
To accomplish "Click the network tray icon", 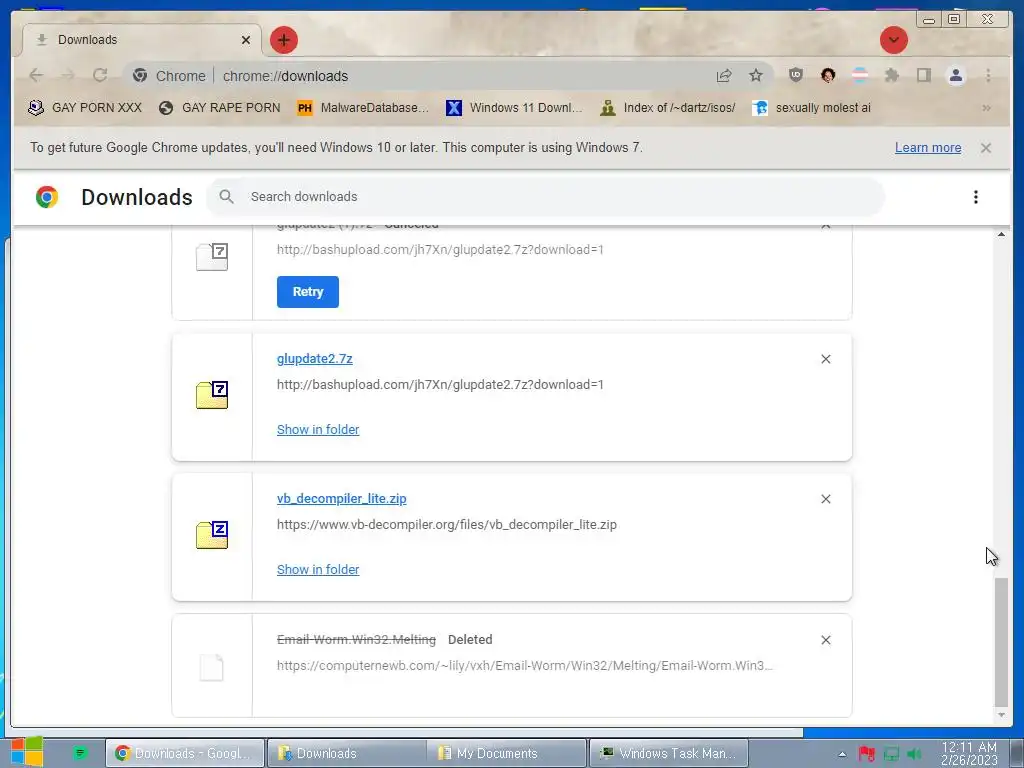I will (891, 754).
